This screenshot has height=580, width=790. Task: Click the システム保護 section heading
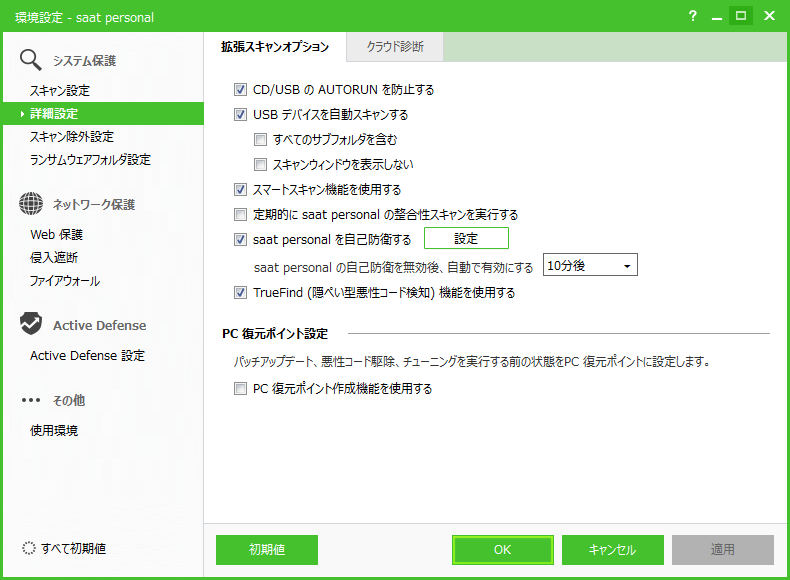pyautogui.click(x=85, y=61)
